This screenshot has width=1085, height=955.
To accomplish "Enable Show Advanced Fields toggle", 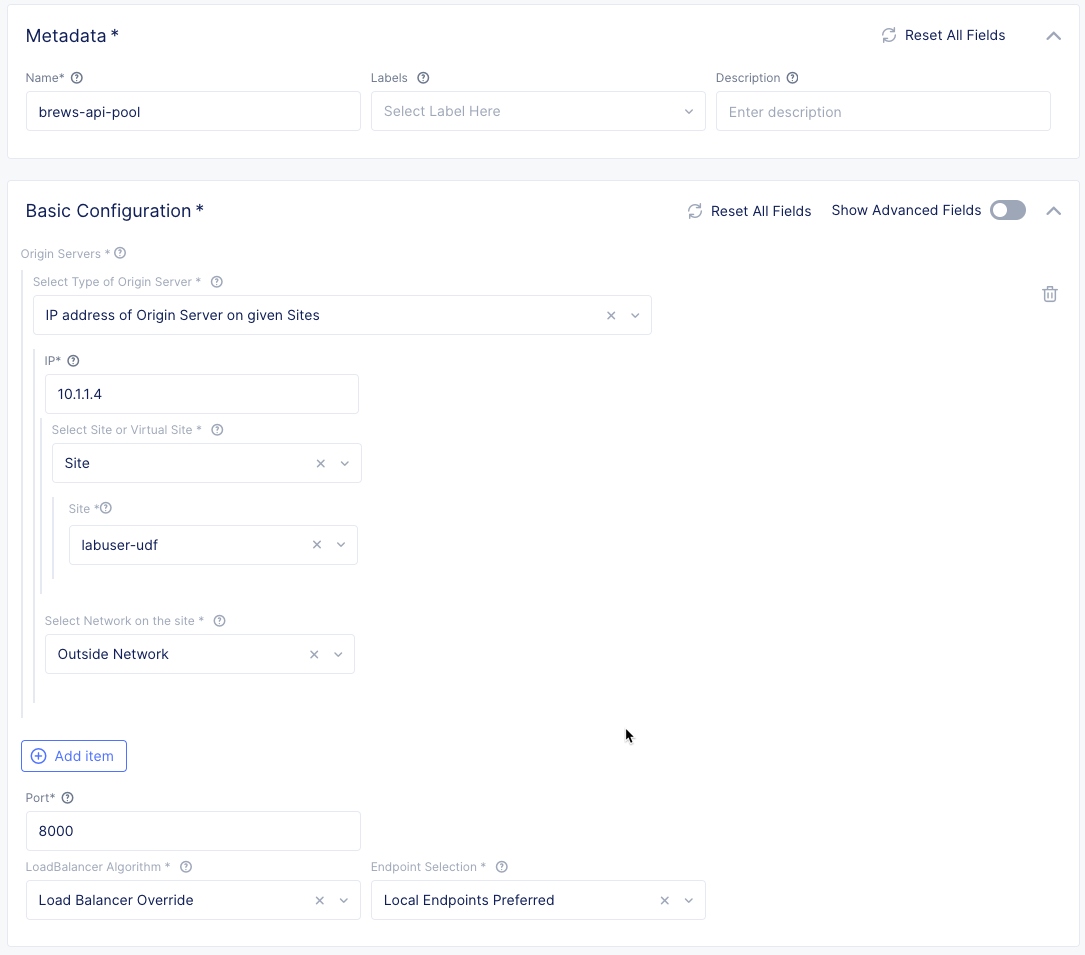I will [1007, 210].
